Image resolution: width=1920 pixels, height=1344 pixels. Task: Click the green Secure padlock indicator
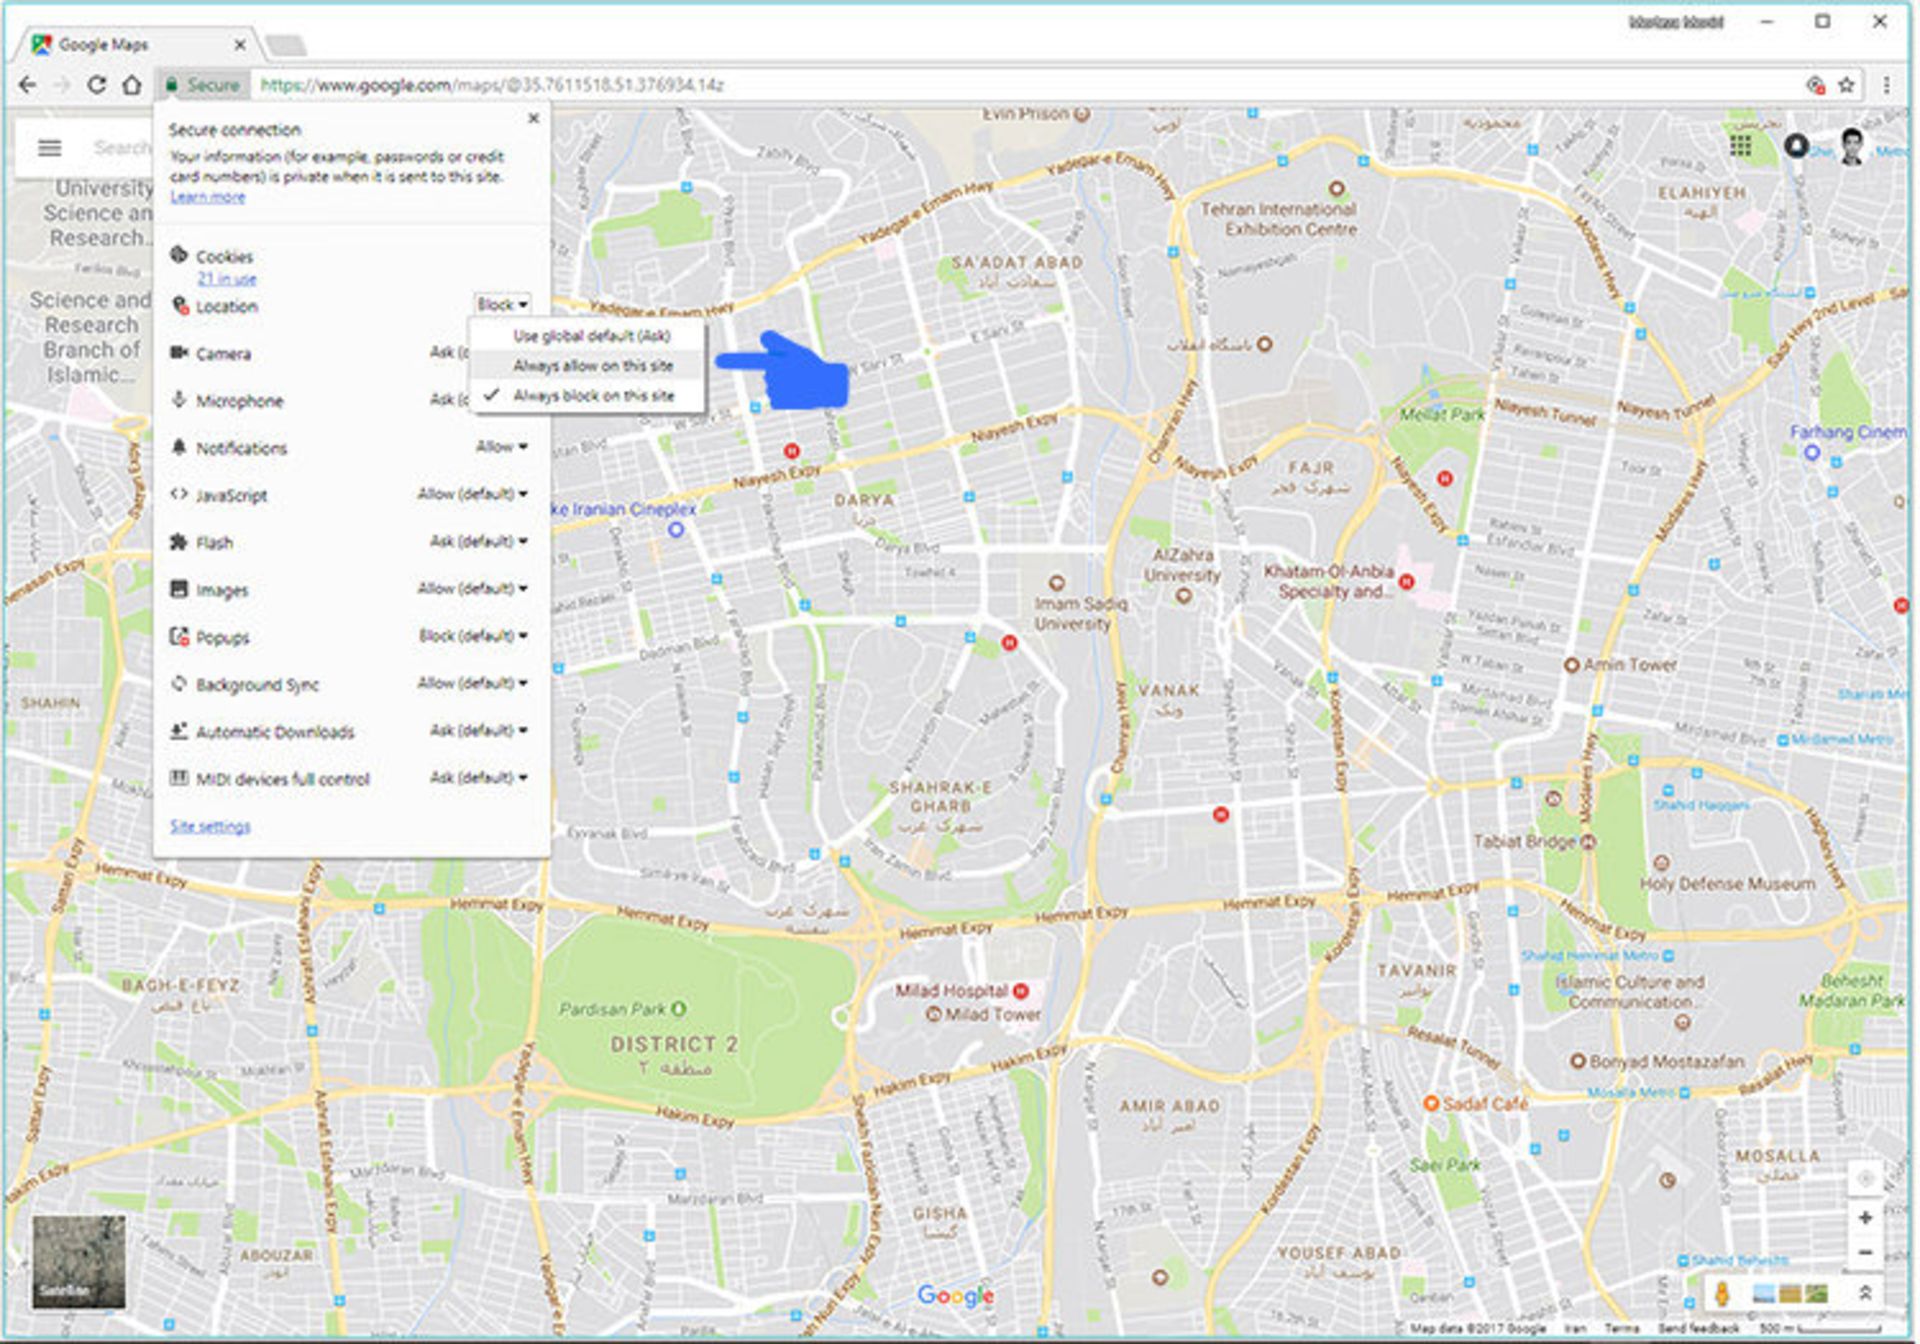click(x=203, y=85)
